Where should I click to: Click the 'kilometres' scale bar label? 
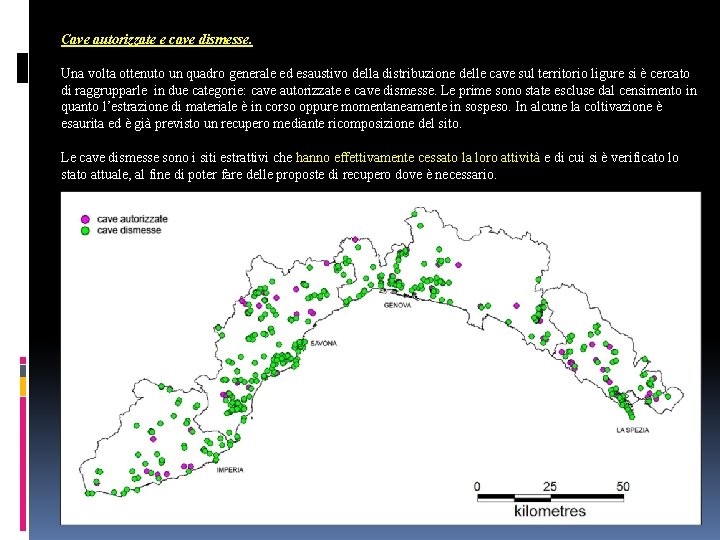pyautogui.click(x=550, y=511)
